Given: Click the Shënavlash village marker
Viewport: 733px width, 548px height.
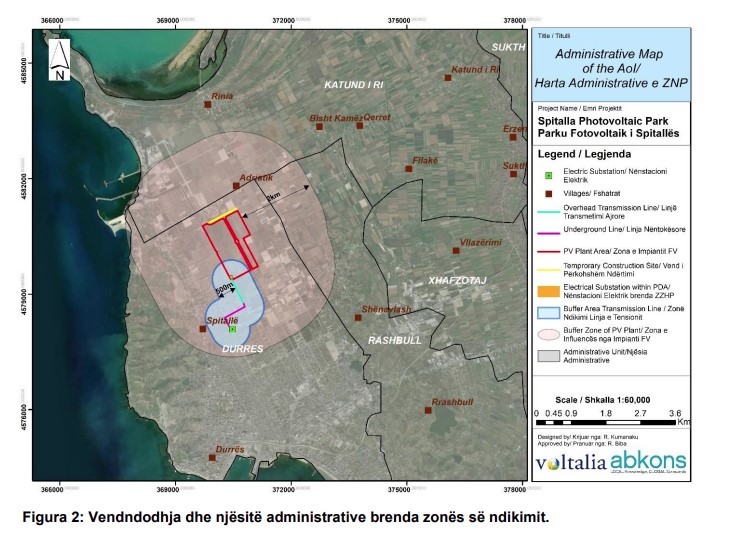Looking at the screenshot, I should 358,317.
